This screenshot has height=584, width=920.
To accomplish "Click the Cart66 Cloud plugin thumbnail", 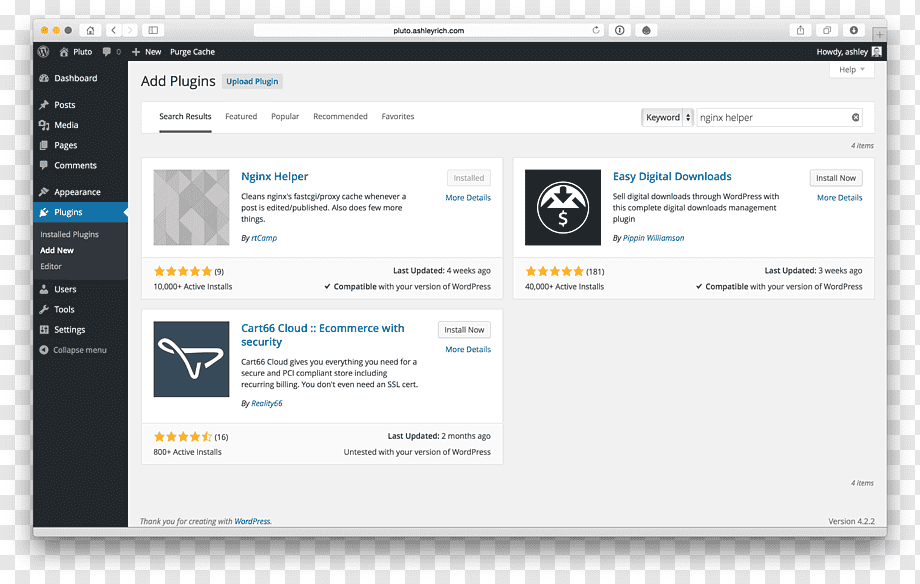I will click(x=191, y=359).
